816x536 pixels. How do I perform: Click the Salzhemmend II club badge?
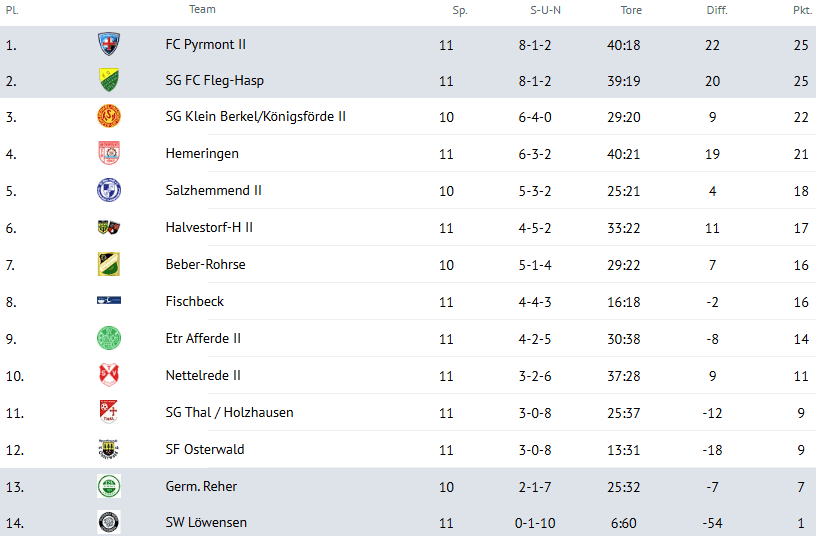[109, 190]
